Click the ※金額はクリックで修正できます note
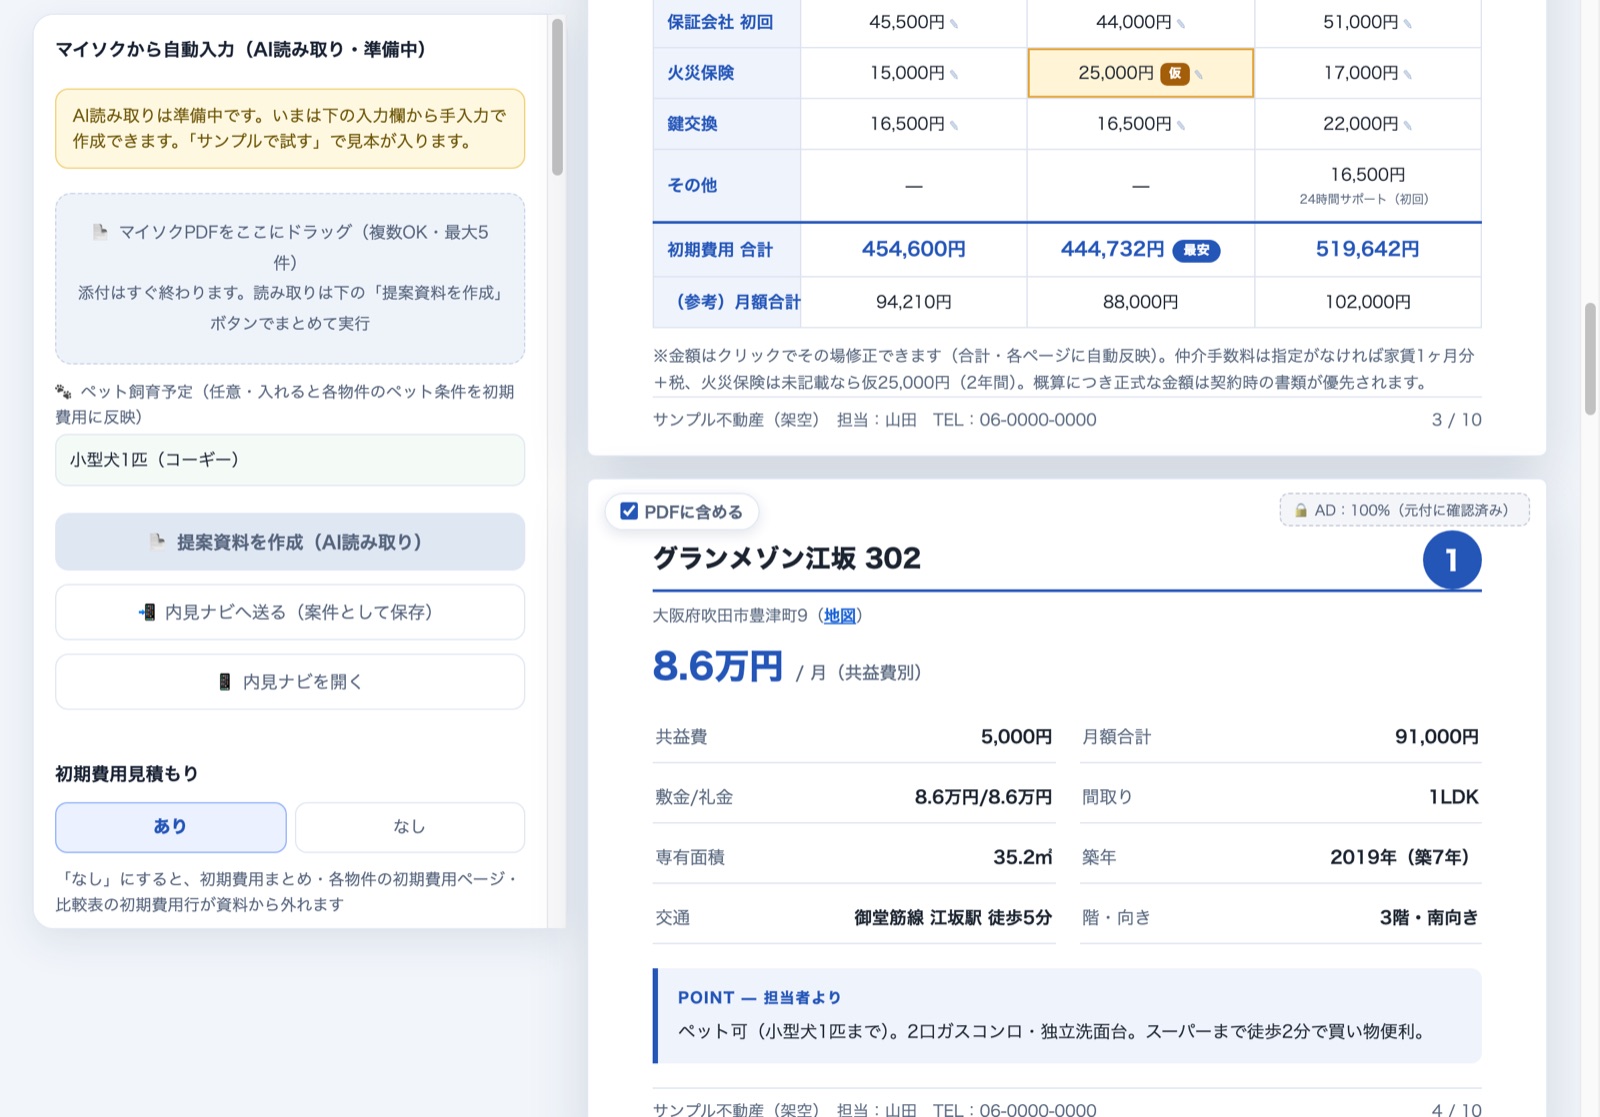Screen dimensions: 1600x1117 coord(1064,369)
